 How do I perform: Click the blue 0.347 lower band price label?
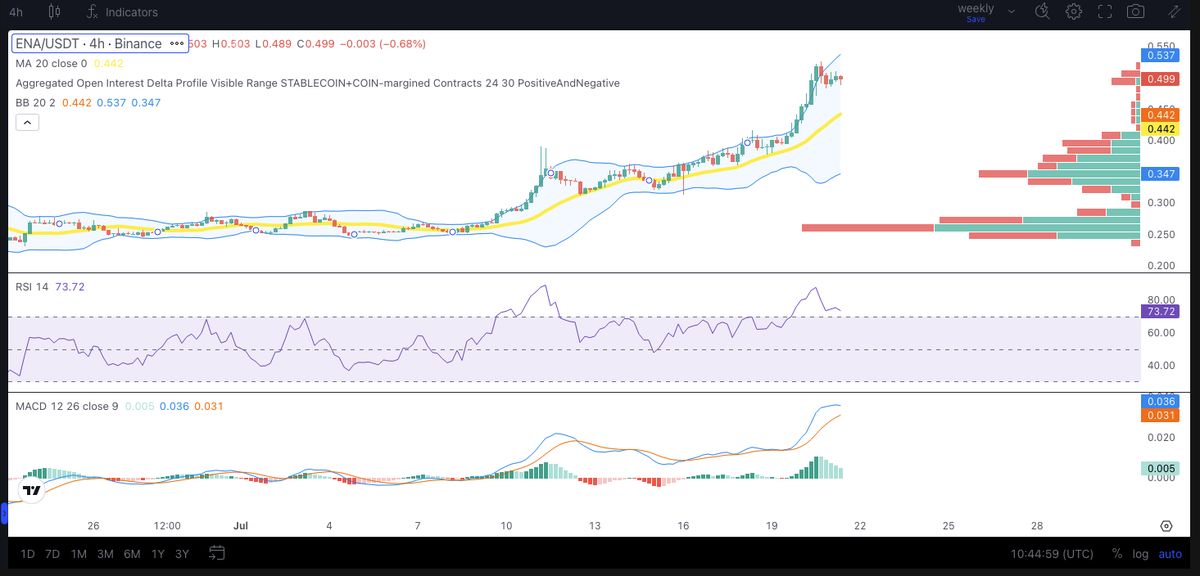pos(1161,174)
